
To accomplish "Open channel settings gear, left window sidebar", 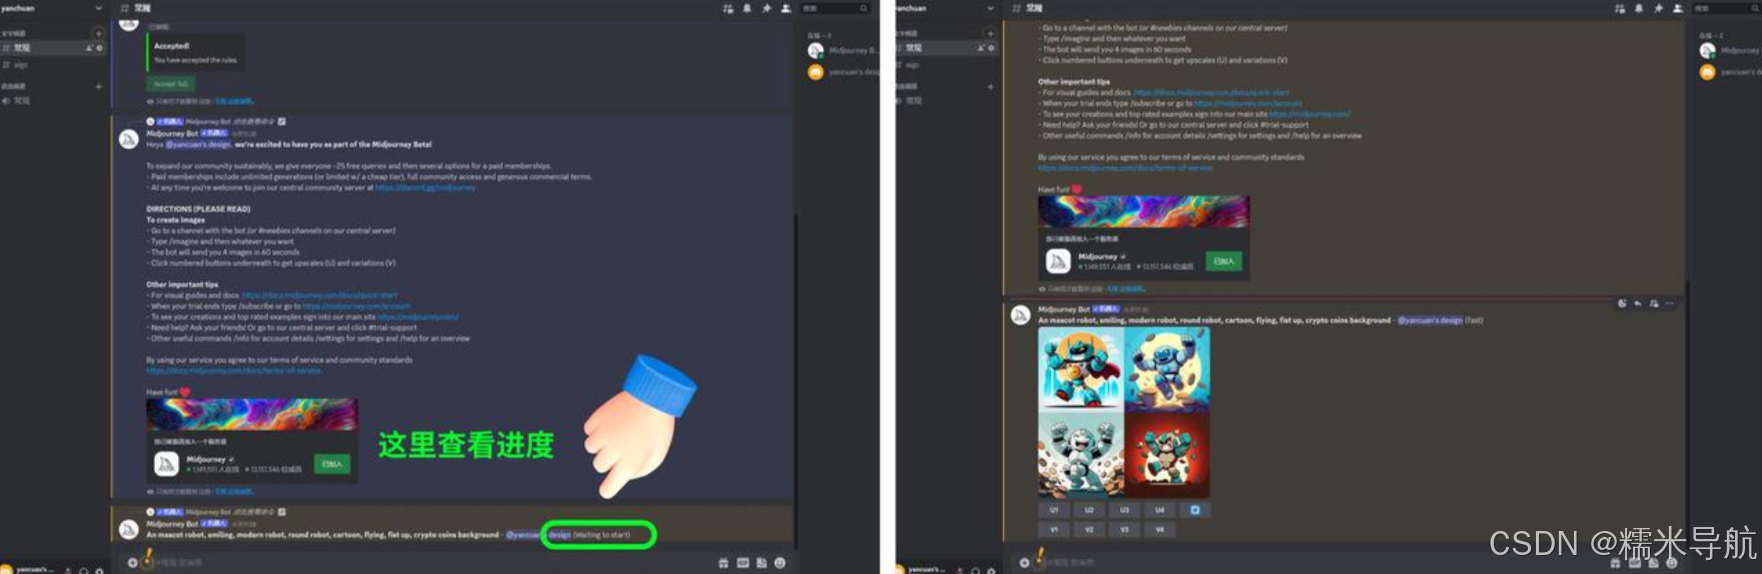I will (99, 48).
